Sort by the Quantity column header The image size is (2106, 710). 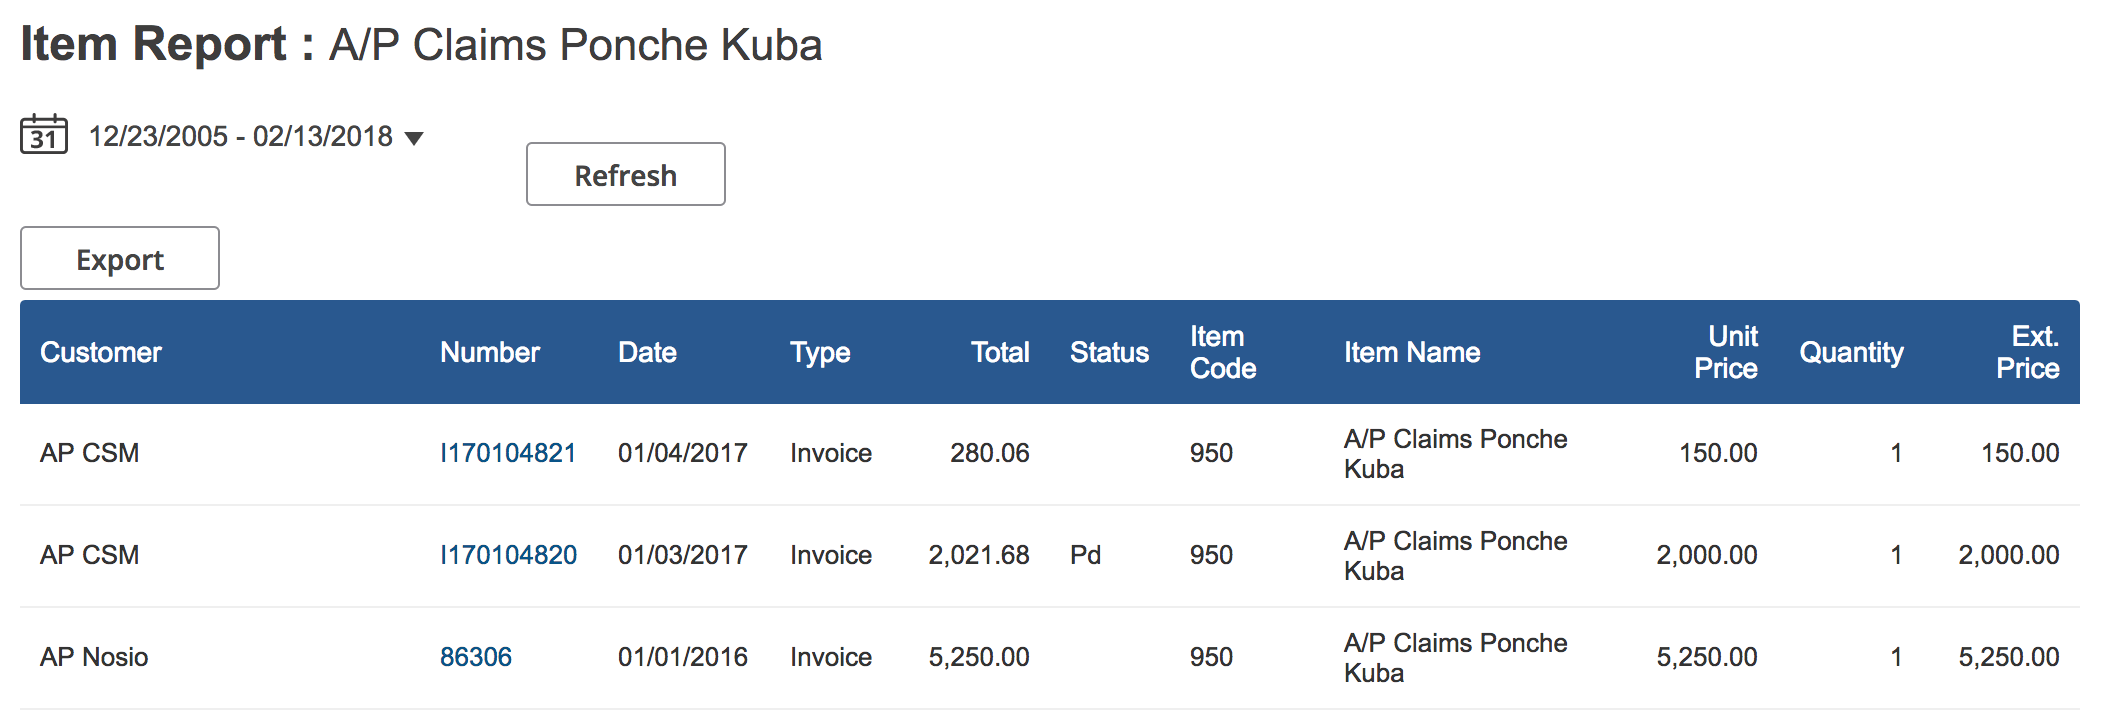coord(1851,353)
